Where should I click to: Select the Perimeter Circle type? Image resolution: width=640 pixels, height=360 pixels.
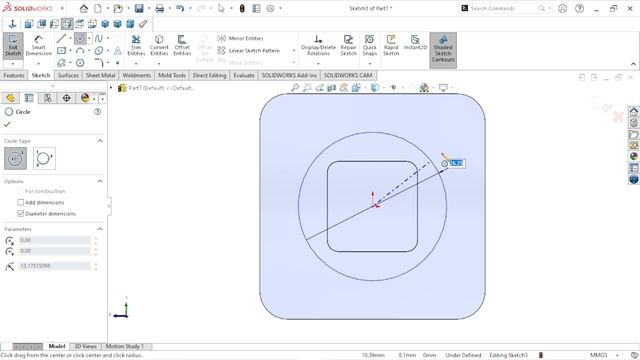[44, 158]
